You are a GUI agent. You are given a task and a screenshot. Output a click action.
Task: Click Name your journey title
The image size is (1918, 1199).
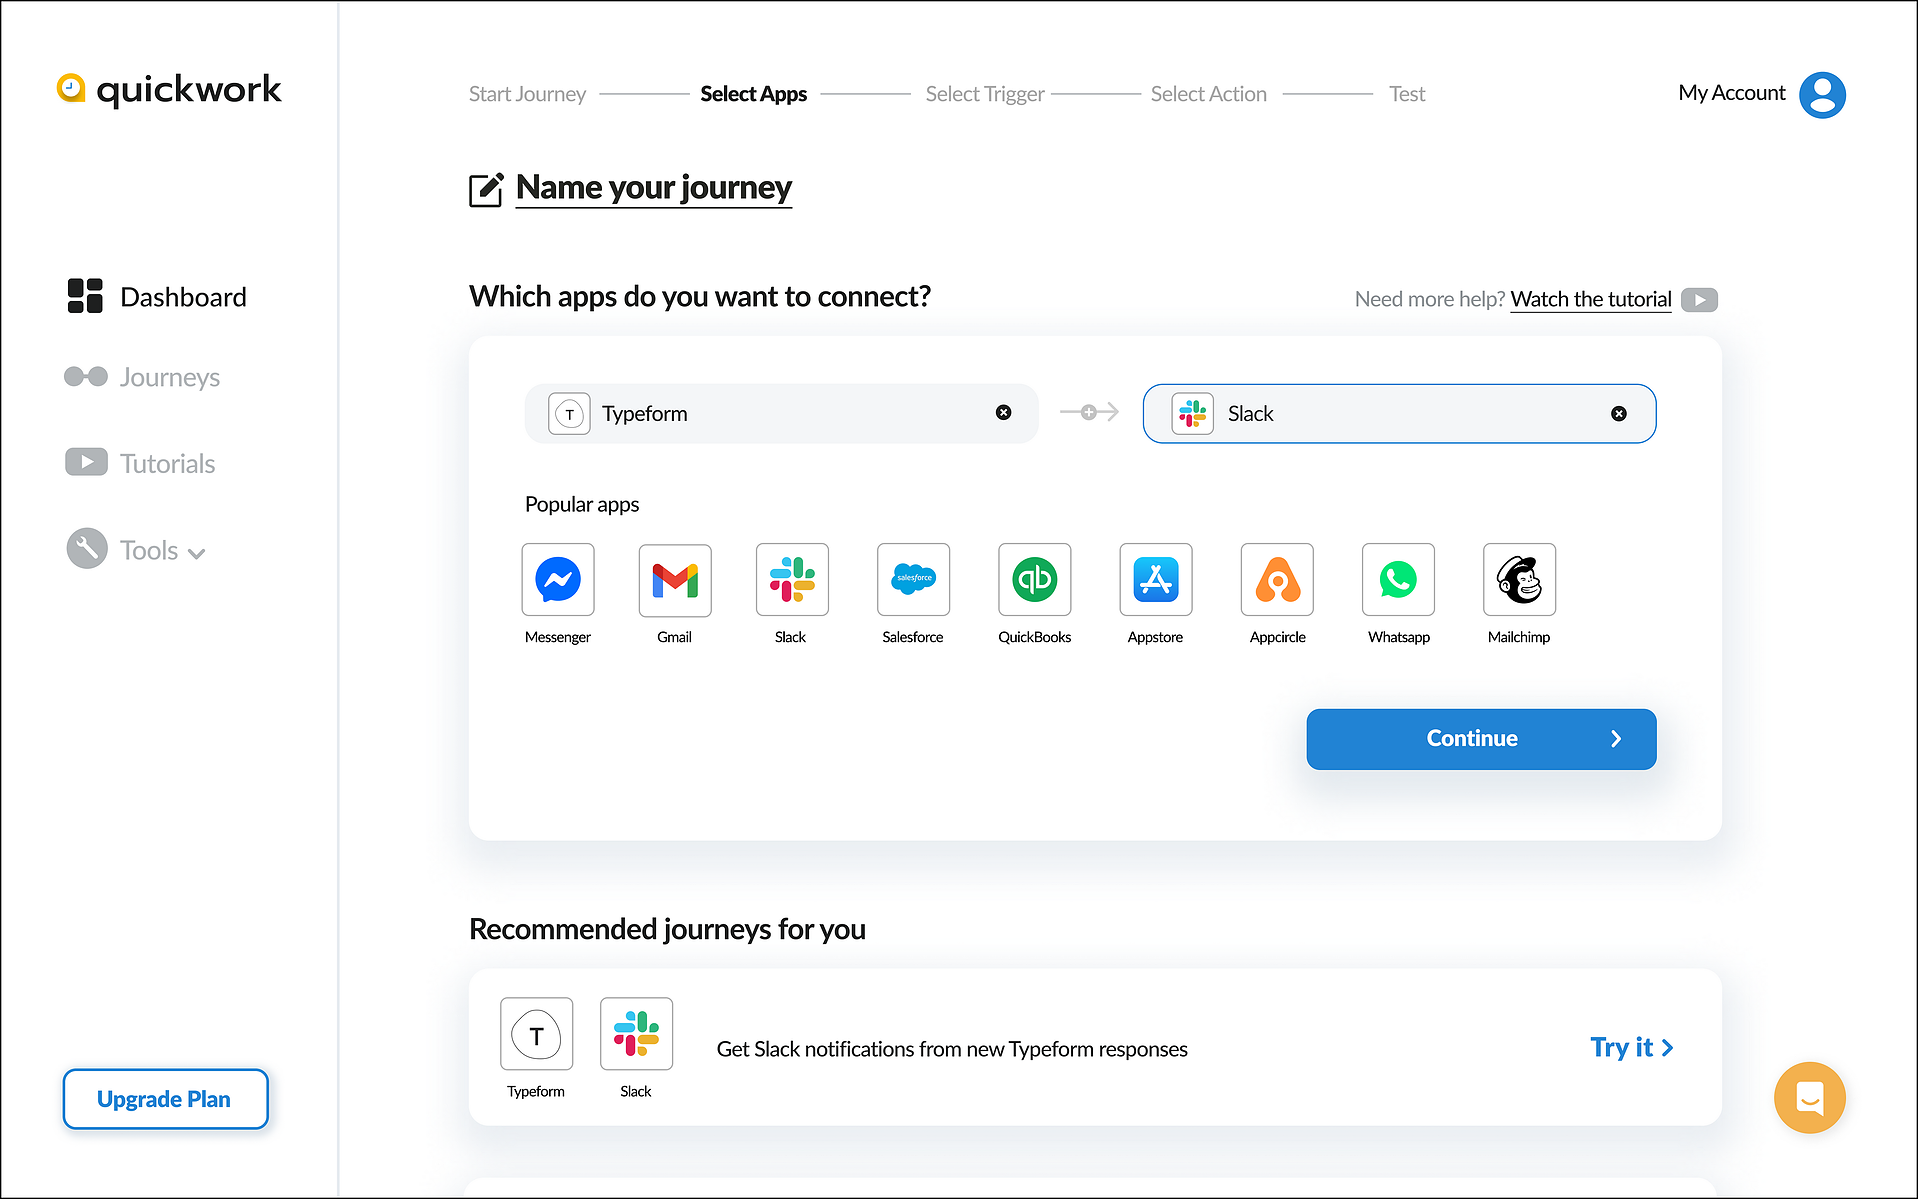pos(654,188)
